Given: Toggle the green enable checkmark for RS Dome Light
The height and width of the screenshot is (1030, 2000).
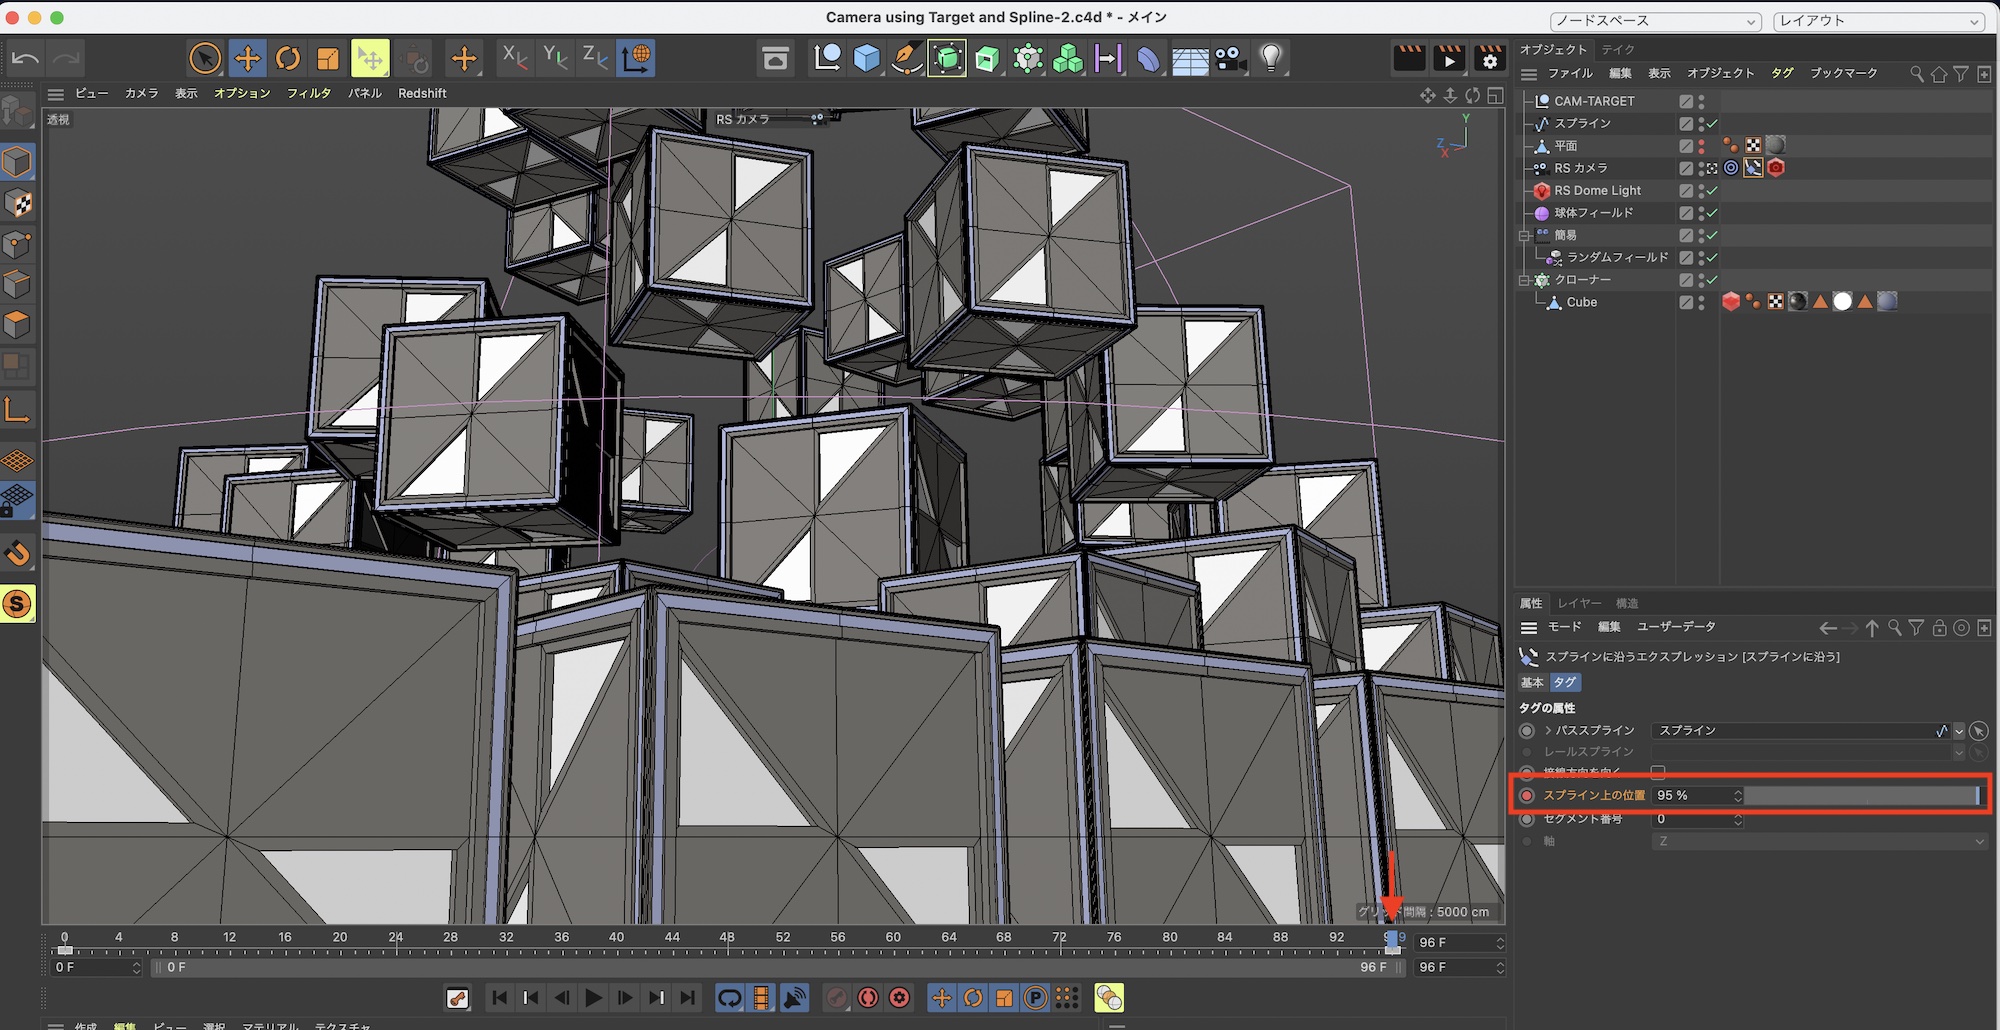Looking at the screenshot, I should pos(1712,191).
